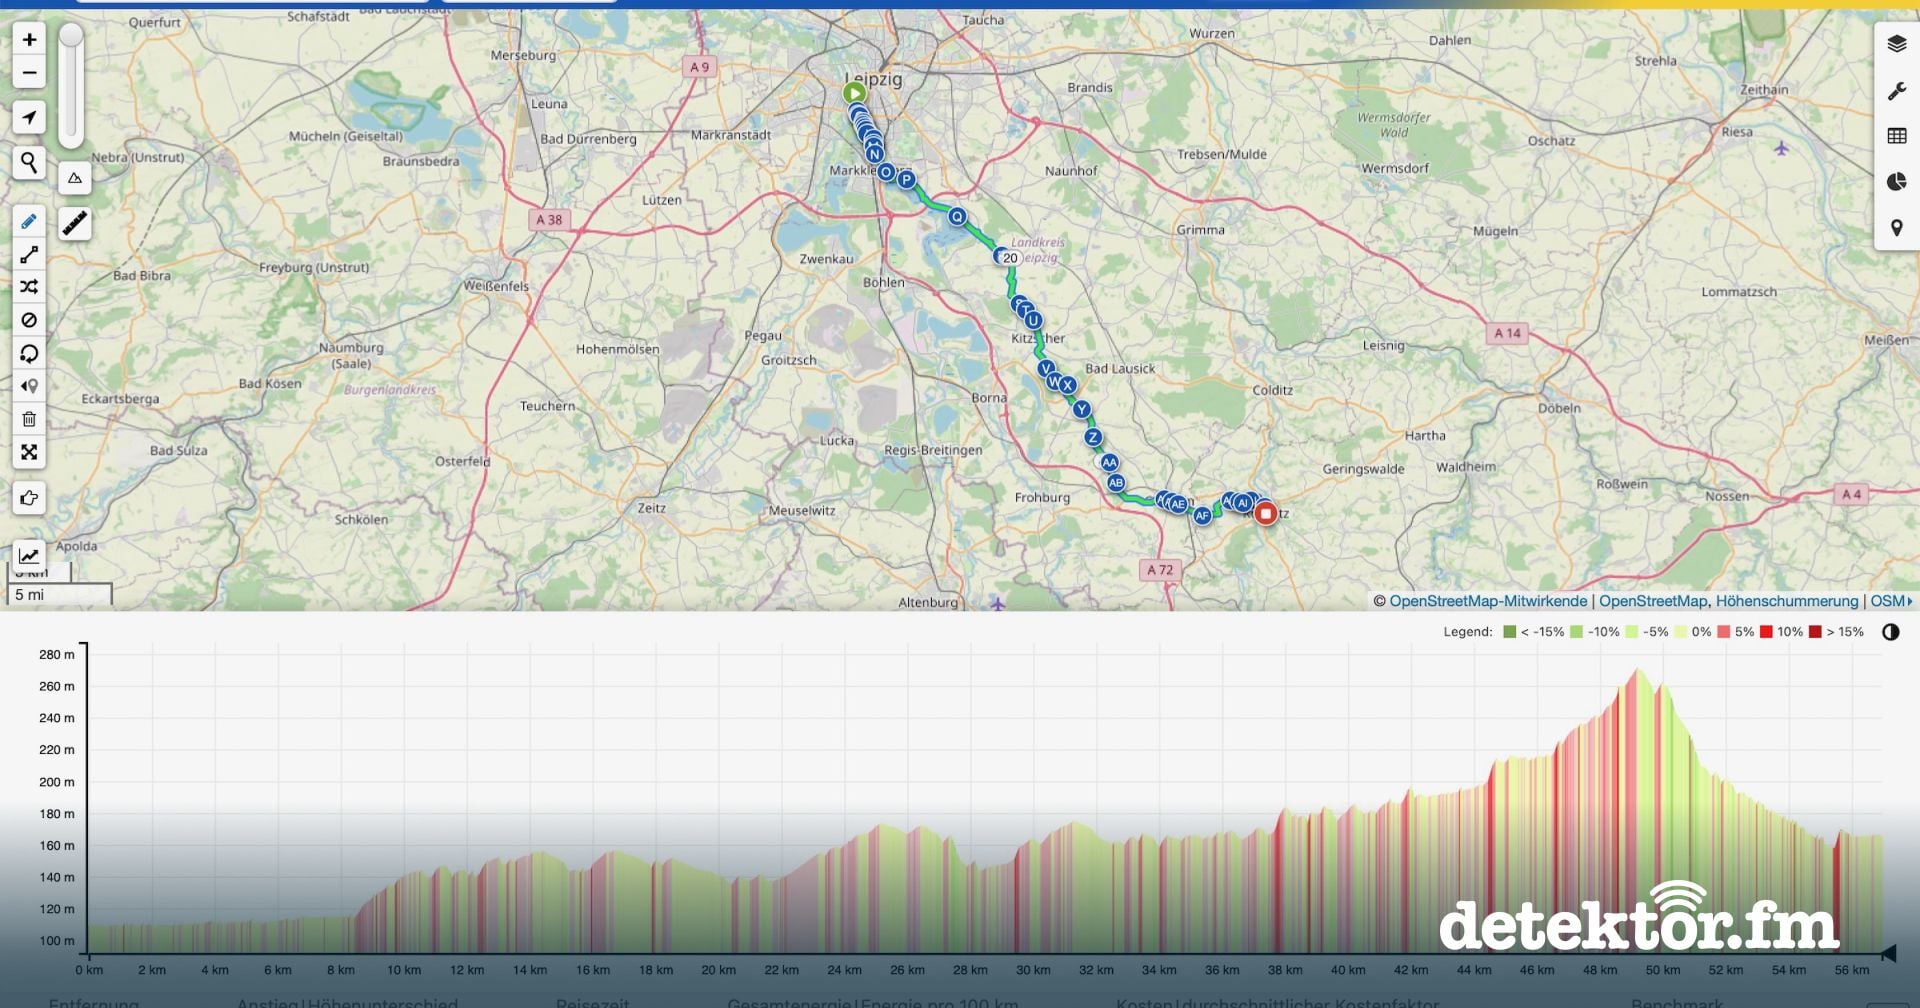Click the red route end marker
The width and height of the screenshot is (1920, 1008).
1265,514
